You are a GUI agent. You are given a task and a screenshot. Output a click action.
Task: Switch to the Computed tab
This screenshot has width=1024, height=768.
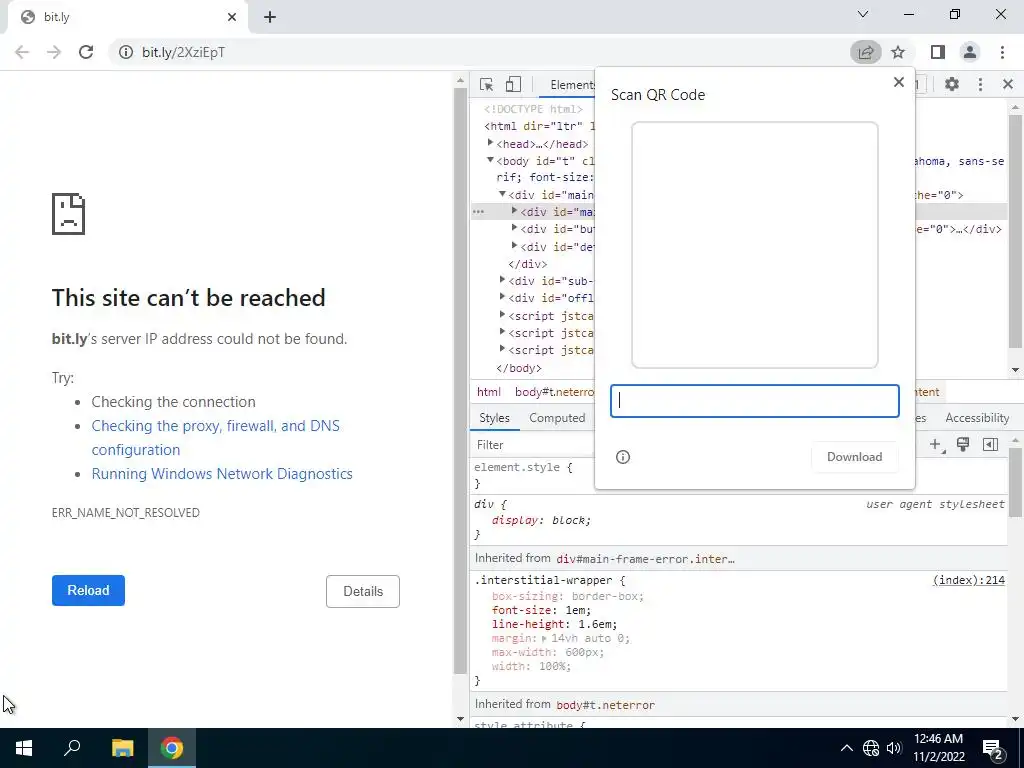[x=557, y=418]
